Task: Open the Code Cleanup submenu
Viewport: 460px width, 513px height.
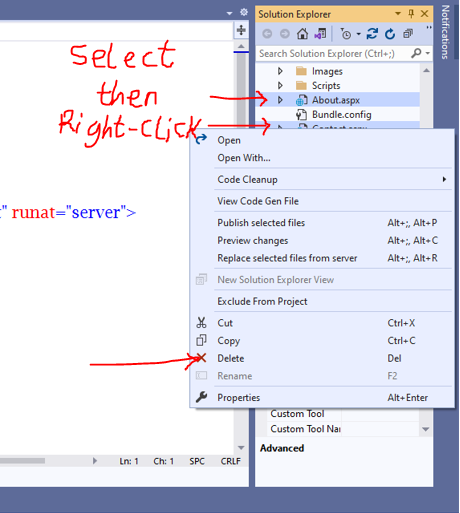Action: point(322,179)
